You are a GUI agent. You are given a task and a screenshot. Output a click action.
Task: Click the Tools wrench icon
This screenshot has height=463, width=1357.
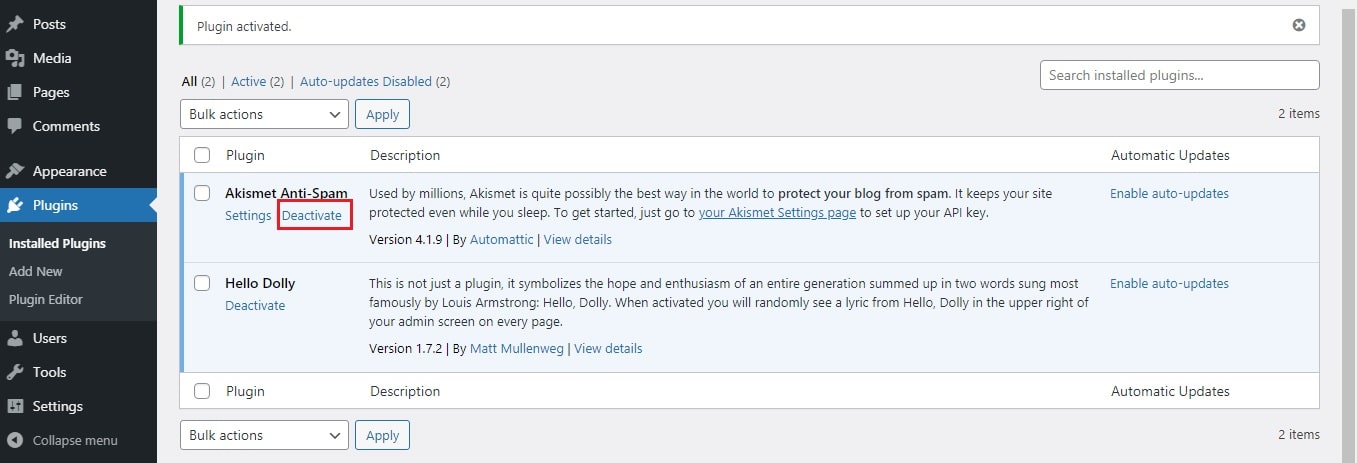[x=15, y=372]
